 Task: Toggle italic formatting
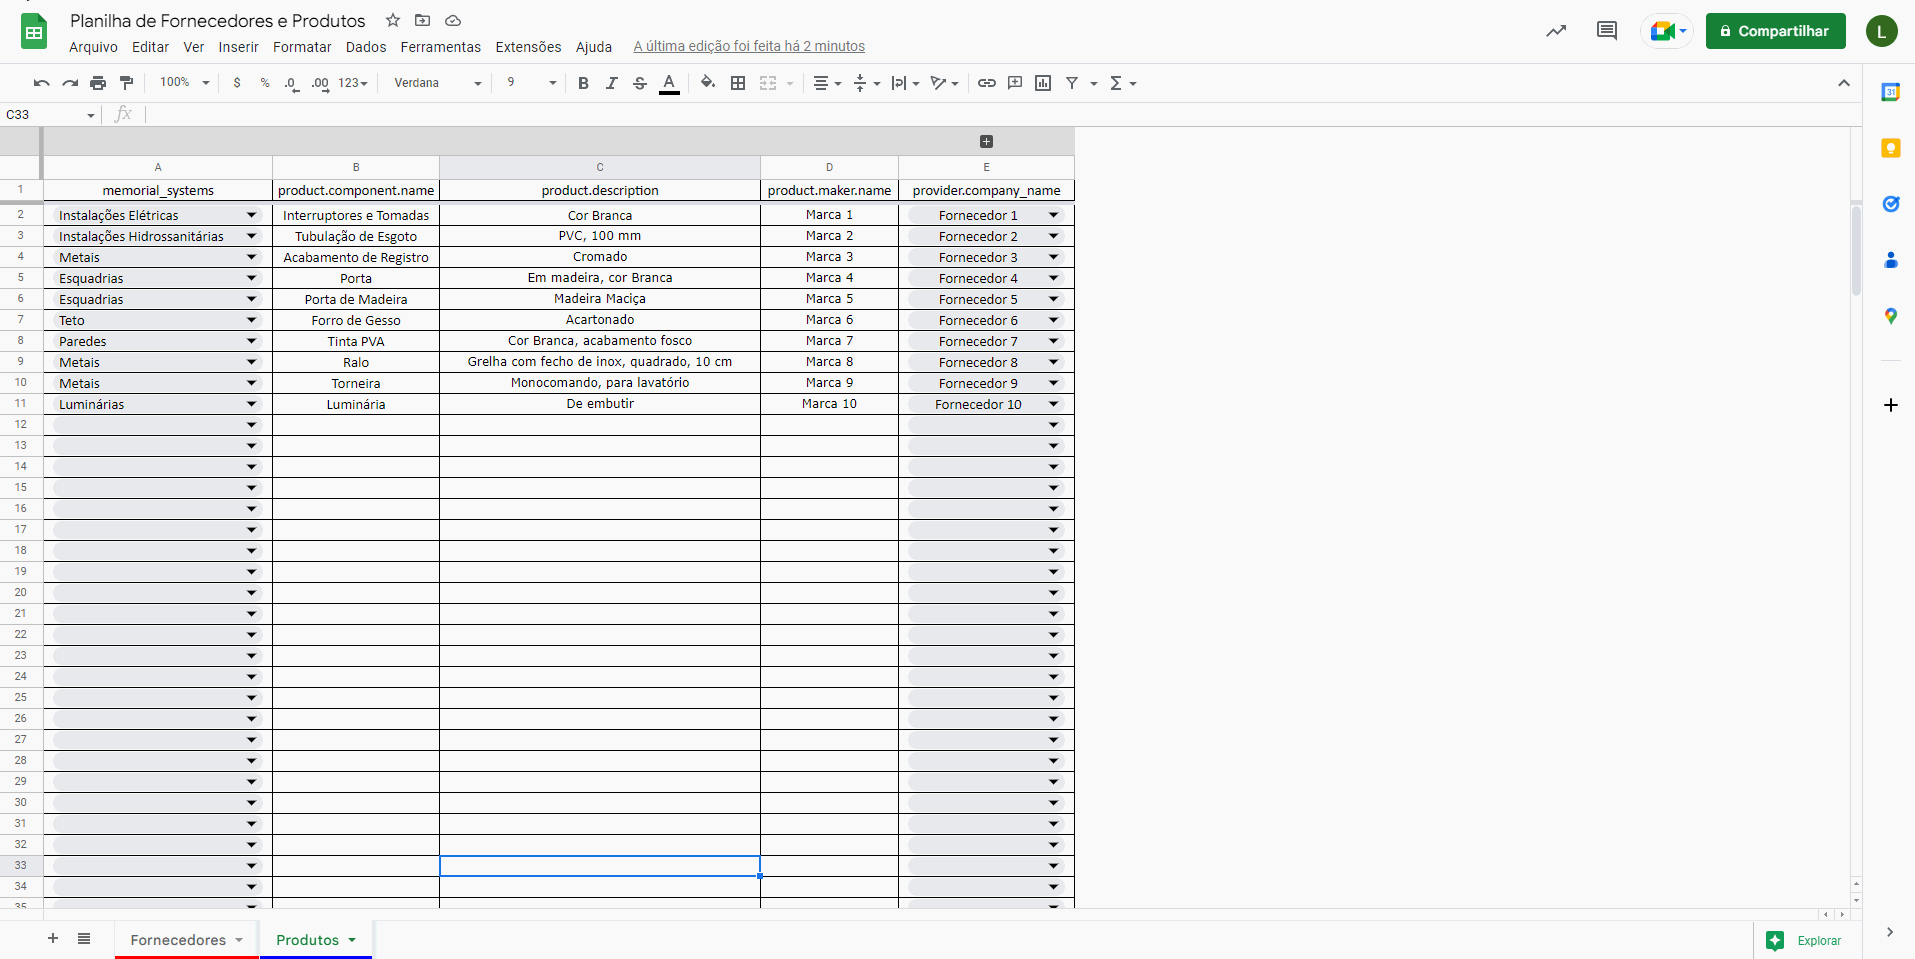tap(611, 83)
